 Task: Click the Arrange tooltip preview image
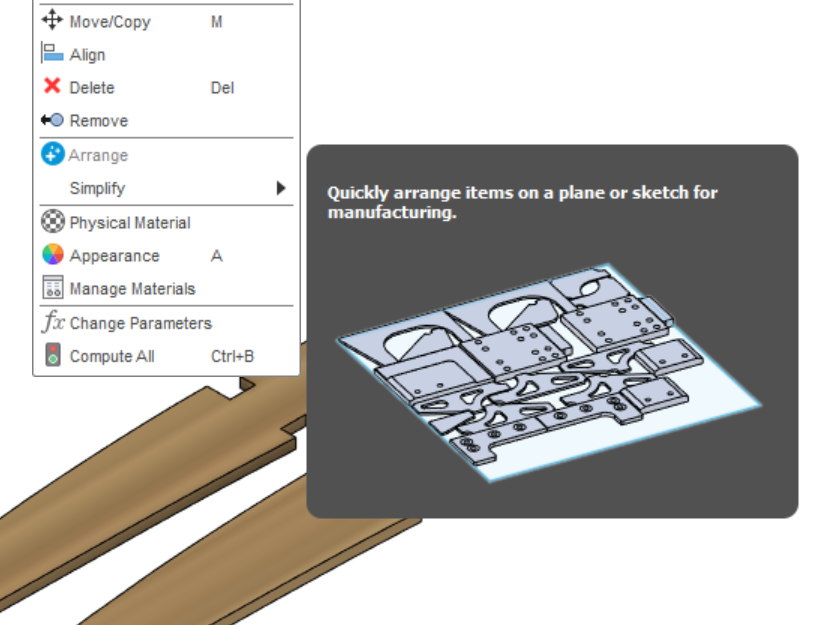point(550,370)
